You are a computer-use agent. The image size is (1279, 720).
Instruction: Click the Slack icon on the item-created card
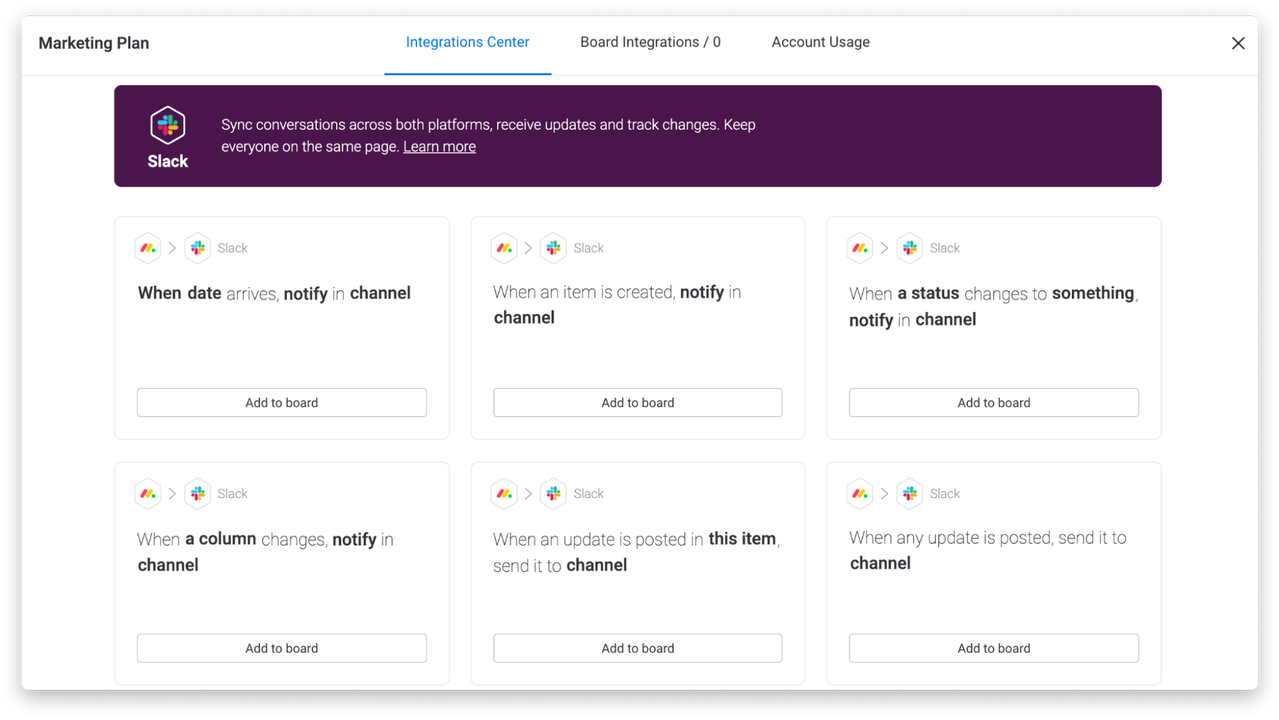pyautogui.click(x=553, y=248)
